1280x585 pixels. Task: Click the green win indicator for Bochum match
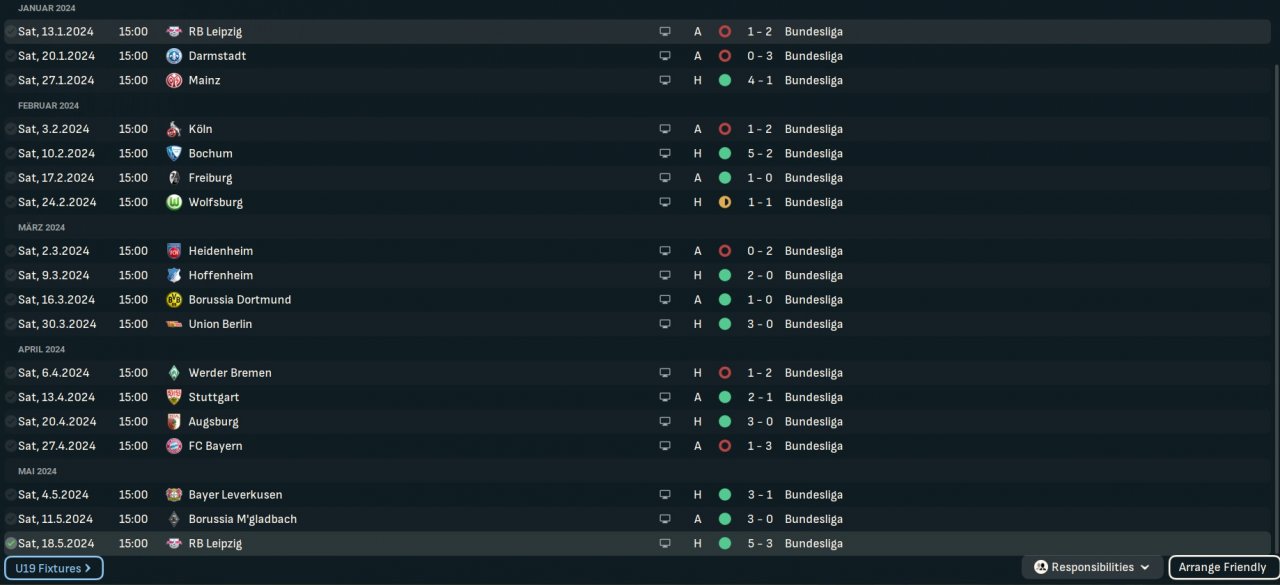pos(725,154)
